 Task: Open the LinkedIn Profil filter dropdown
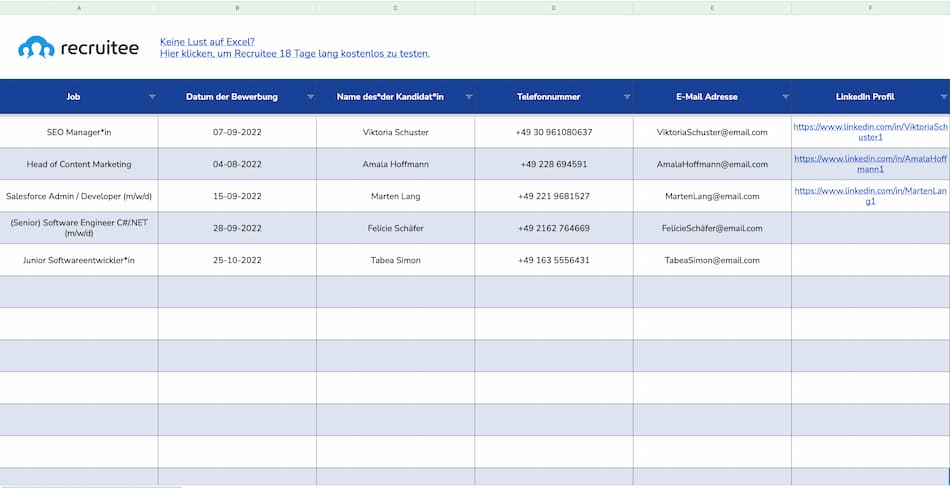click(943, 97)
